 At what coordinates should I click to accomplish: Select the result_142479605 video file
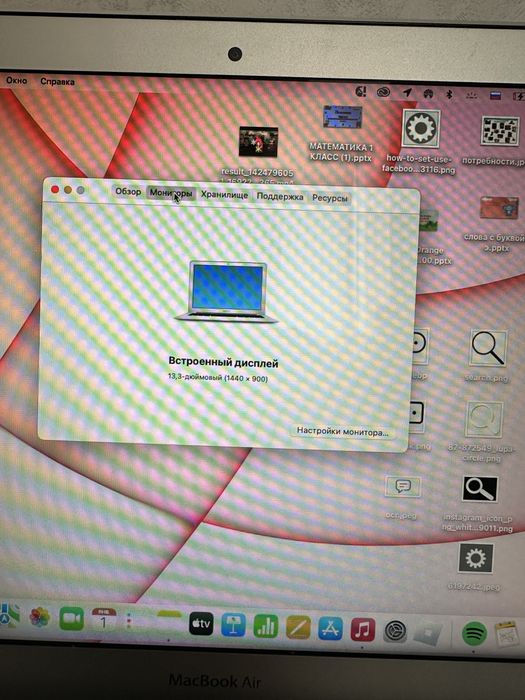(258, 153)
